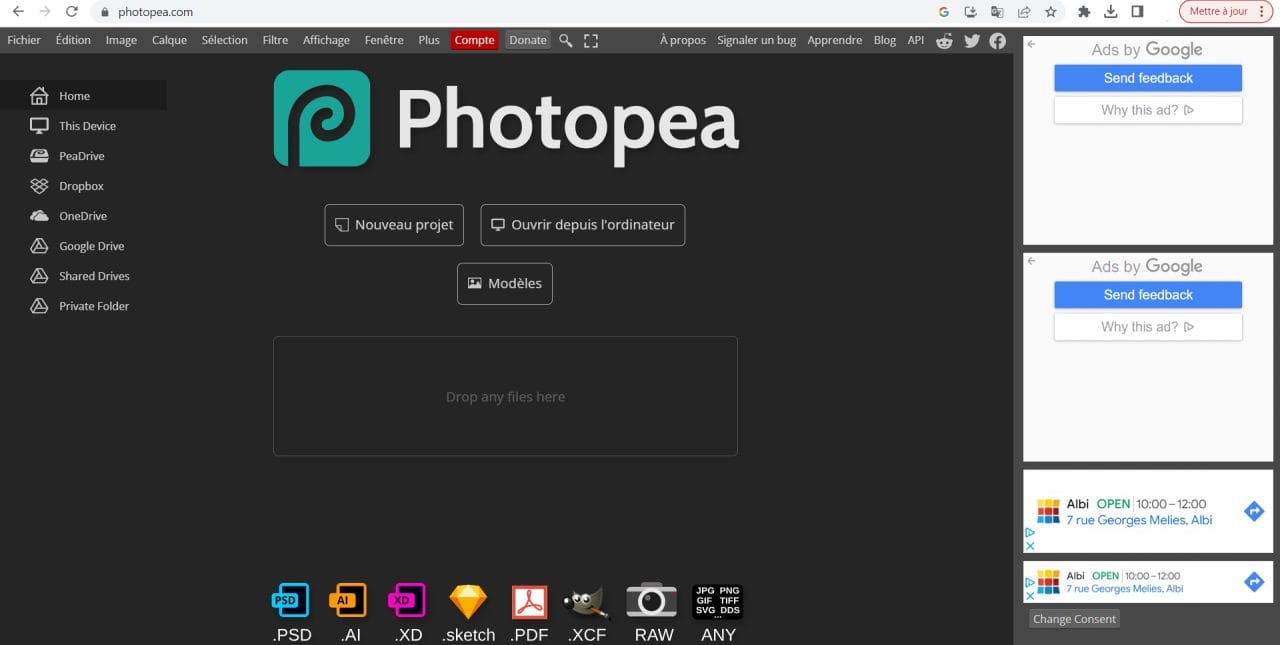Open Photopea's Reddit page icon
Viewport: 1280px width, 645px height.
pos(944,40)
